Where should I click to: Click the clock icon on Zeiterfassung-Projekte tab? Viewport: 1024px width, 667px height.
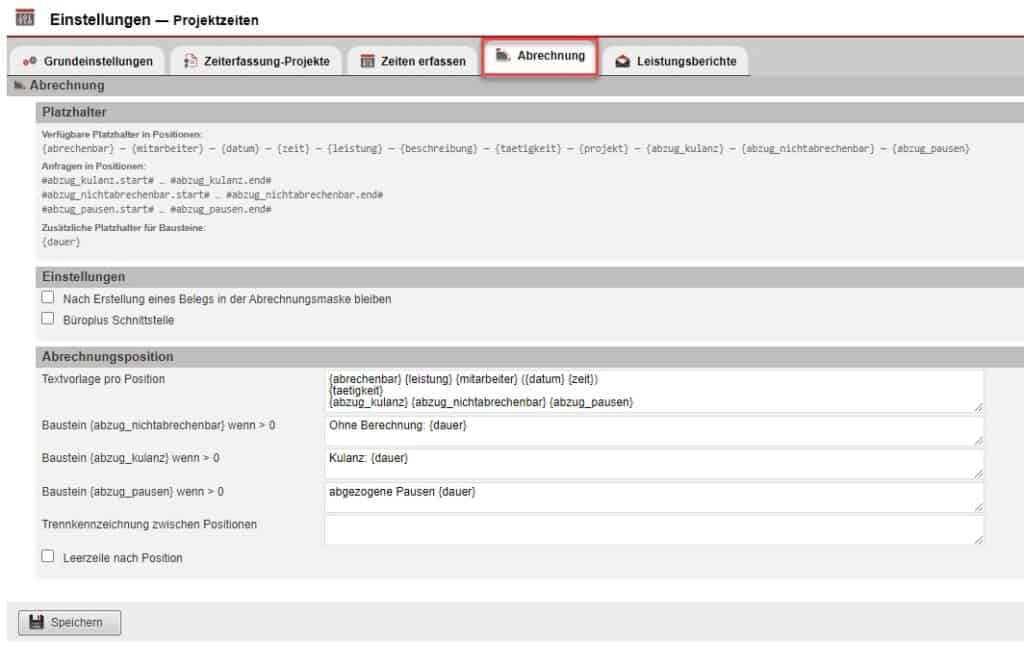click(x=190, y=60)
